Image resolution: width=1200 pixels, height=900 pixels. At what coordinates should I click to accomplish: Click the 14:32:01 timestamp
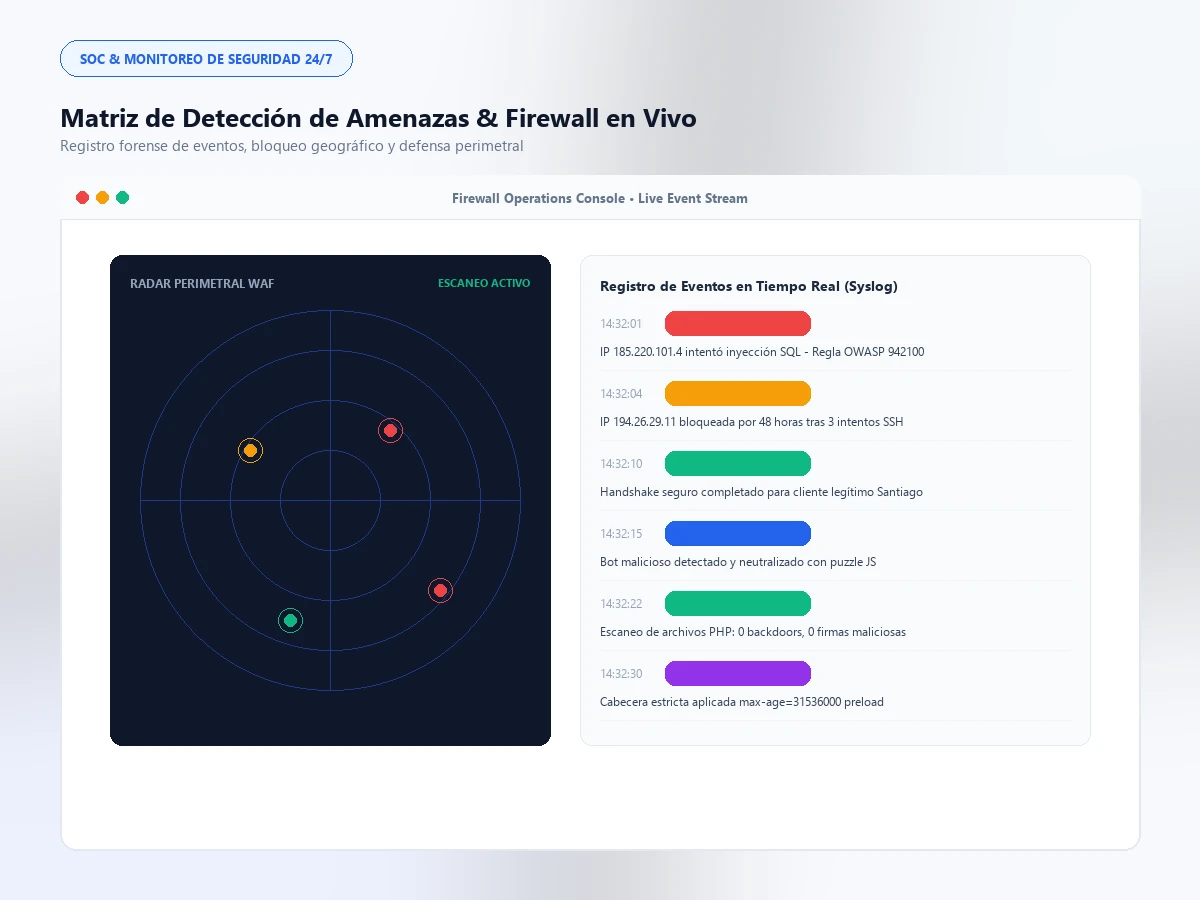(621, 324)
